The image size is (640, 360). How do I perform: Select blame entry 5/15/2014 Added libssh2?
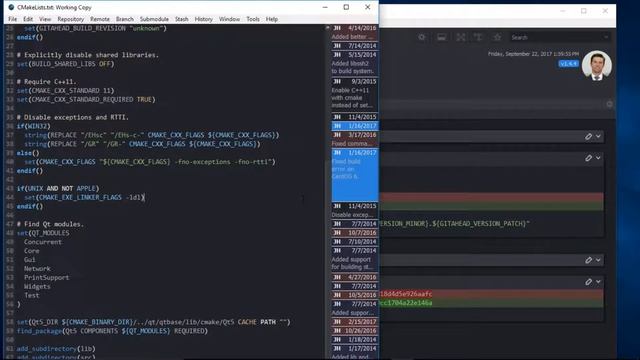coord(355,63)
